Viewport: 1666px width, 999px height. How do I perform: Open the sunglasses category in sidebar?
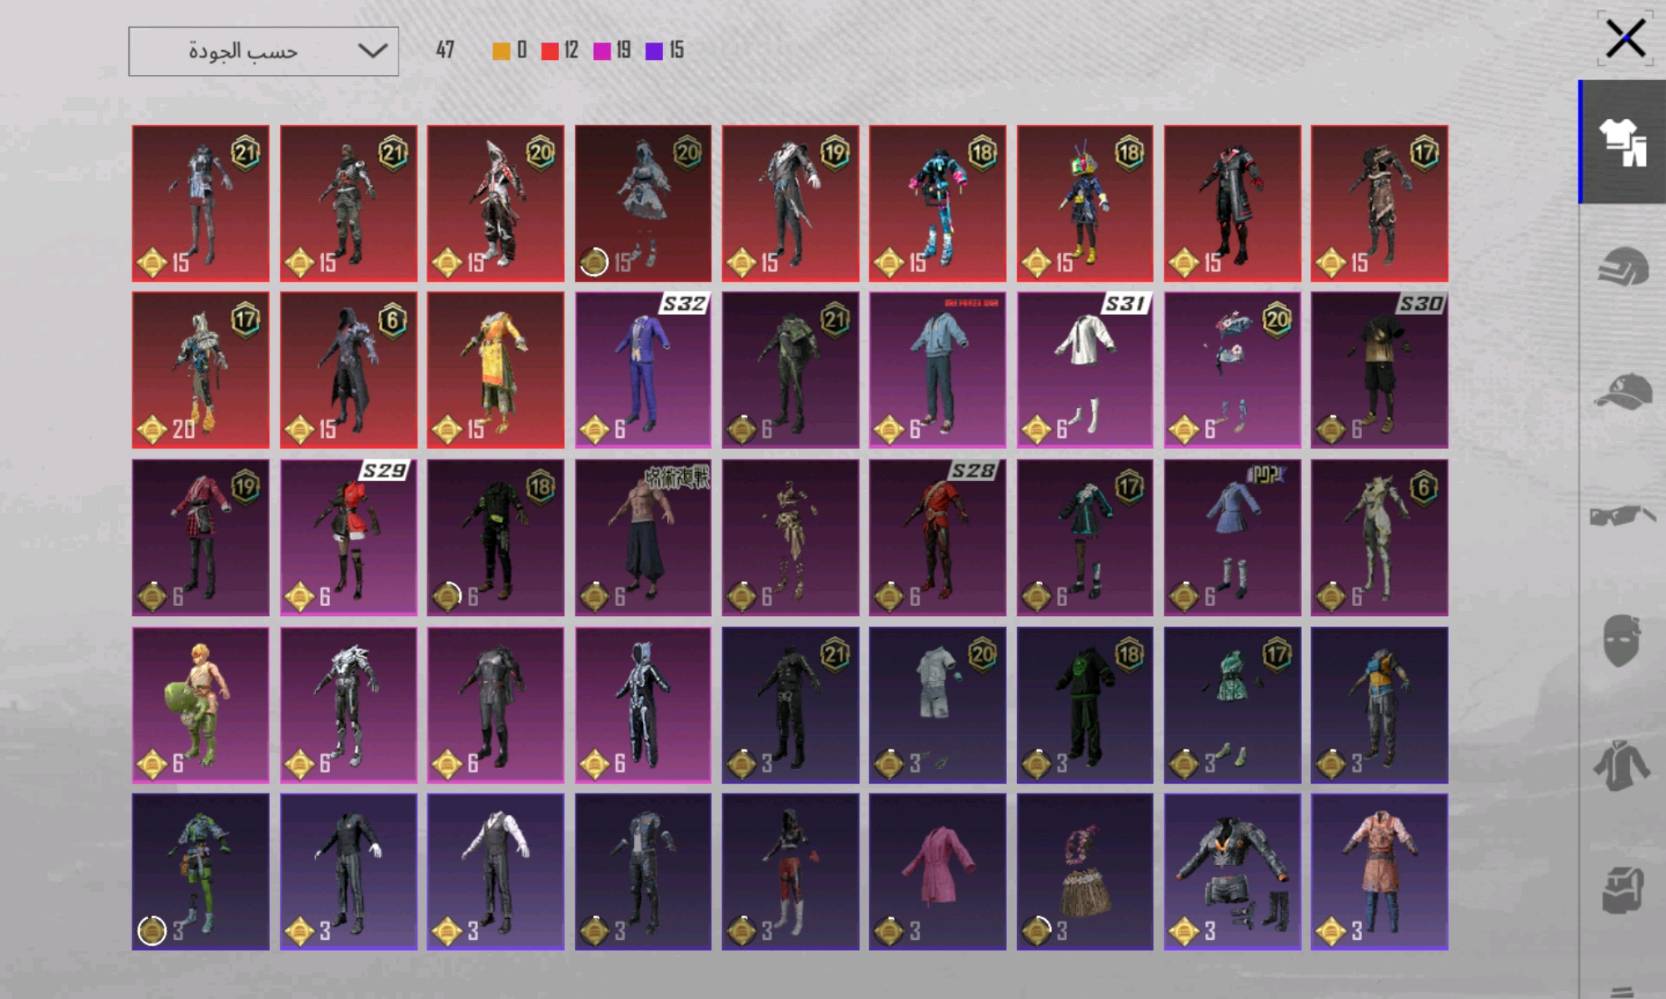[1622, 515]
